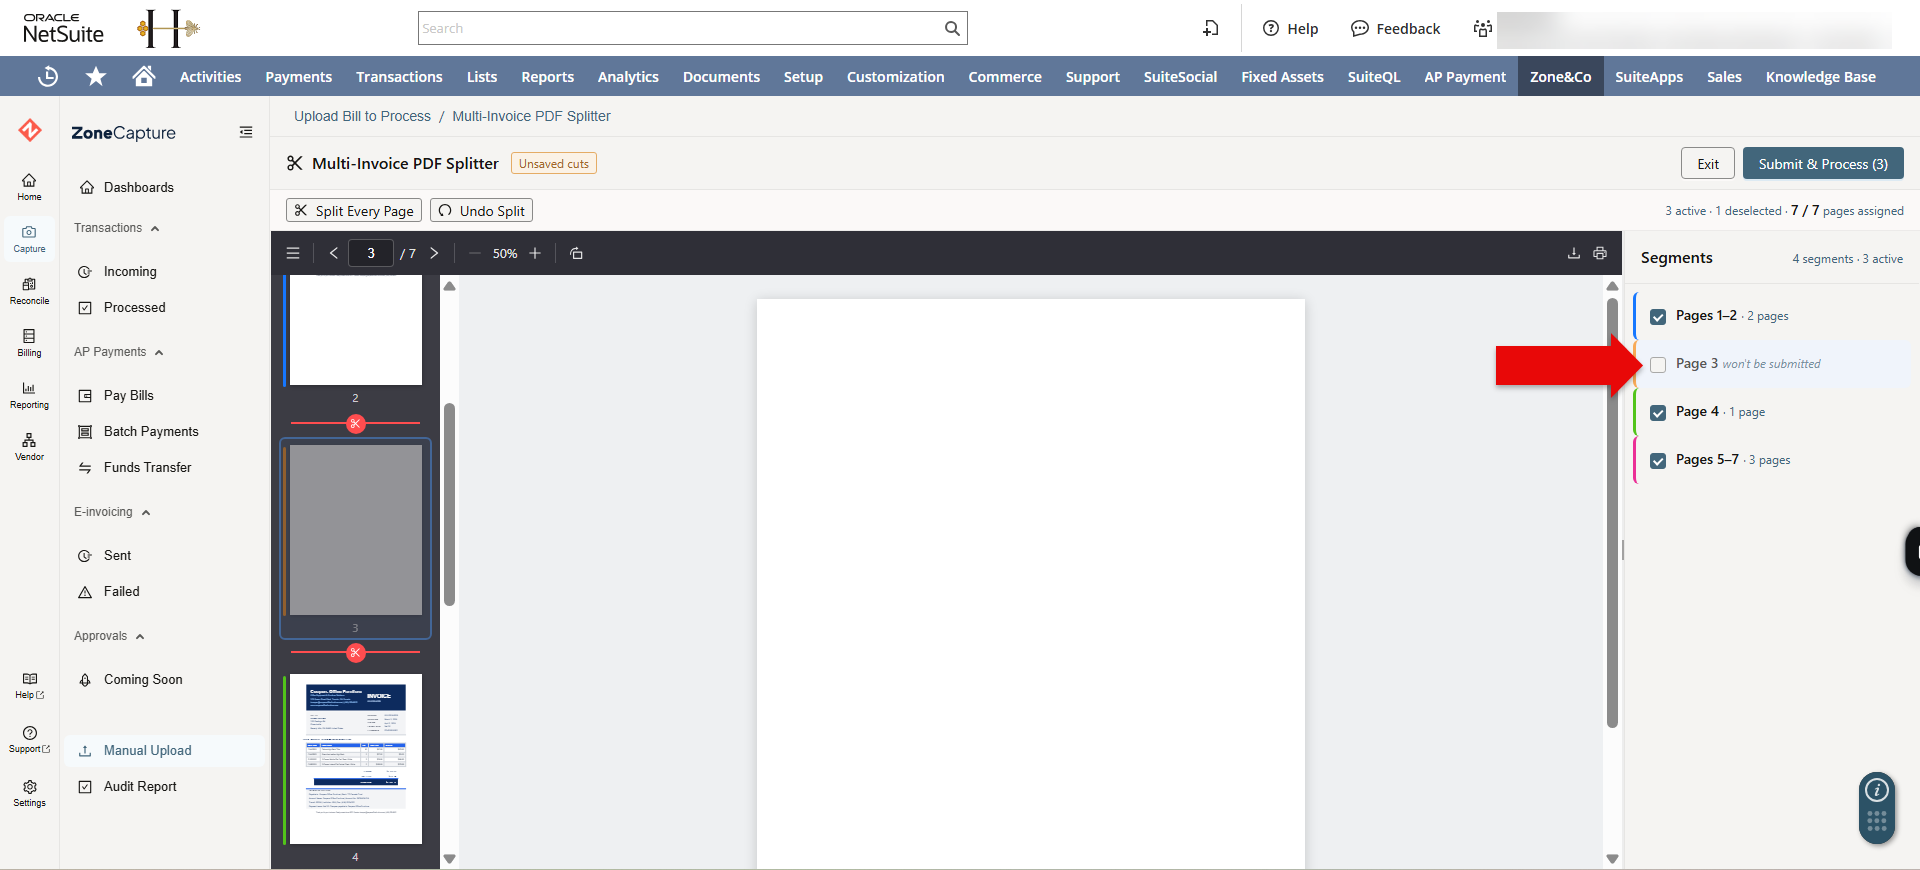
Task: Click Split Every Page button
Action: (354, 210)
